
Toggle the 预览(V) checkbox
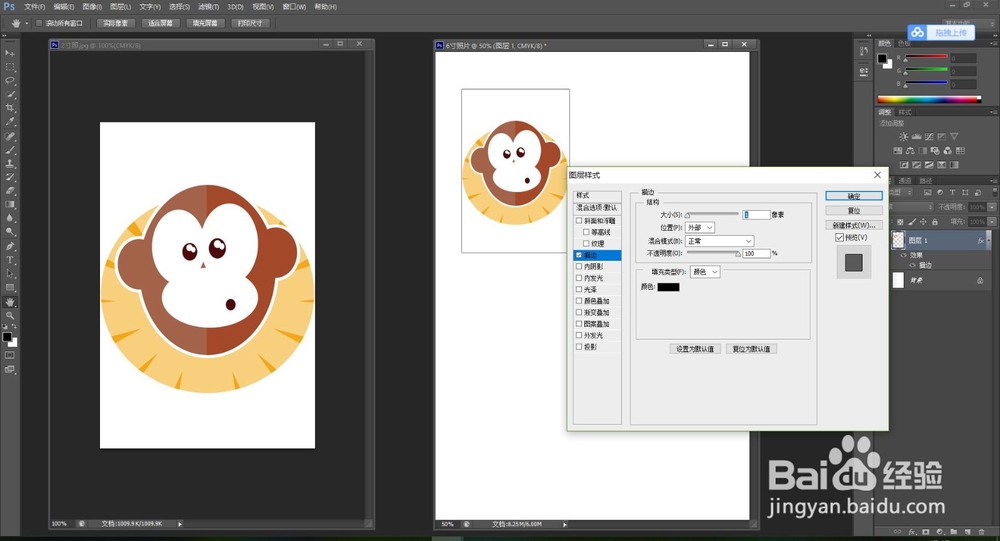[839, 237]
